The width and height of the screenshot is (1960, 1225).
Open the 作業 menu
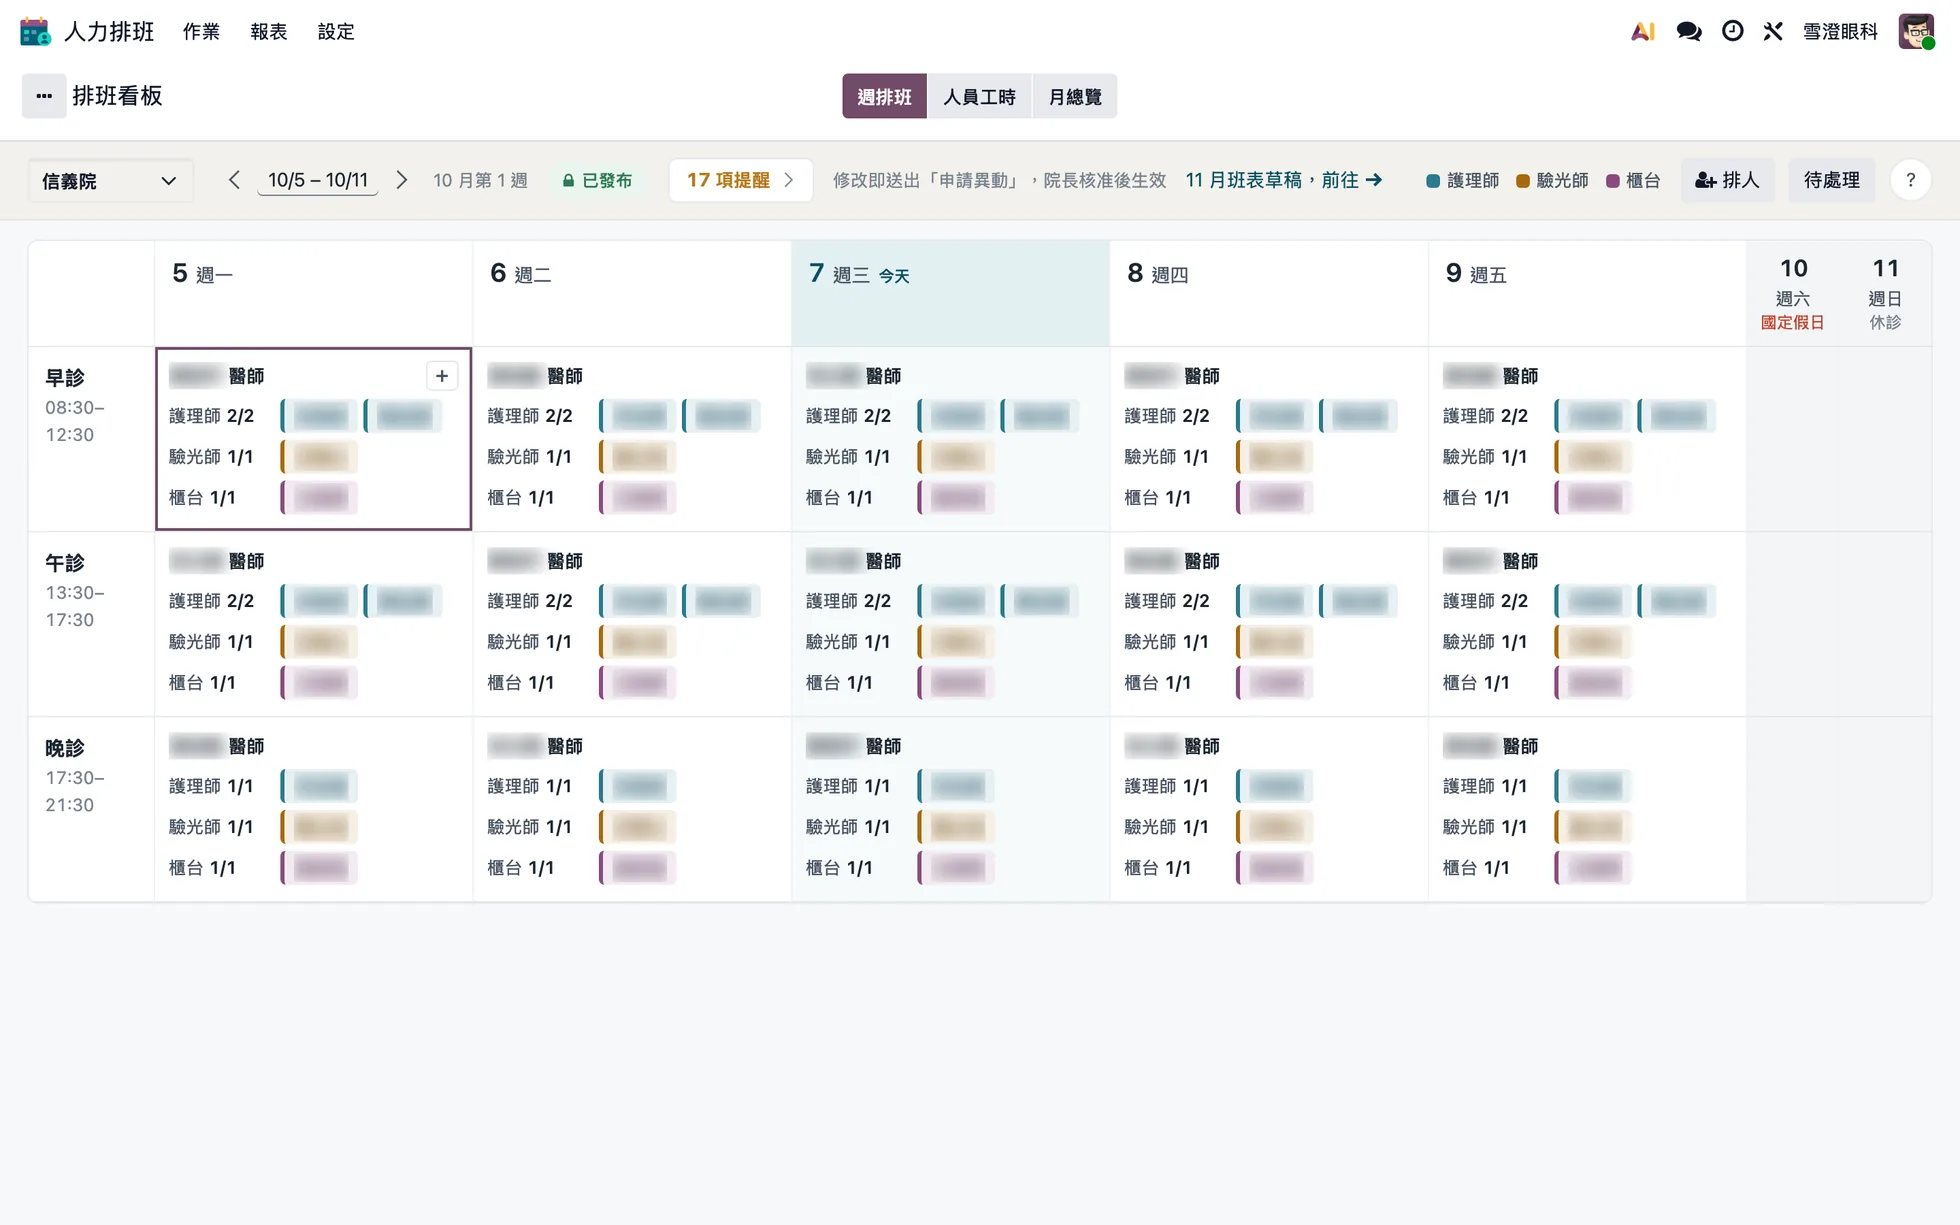tap(201, 31)
